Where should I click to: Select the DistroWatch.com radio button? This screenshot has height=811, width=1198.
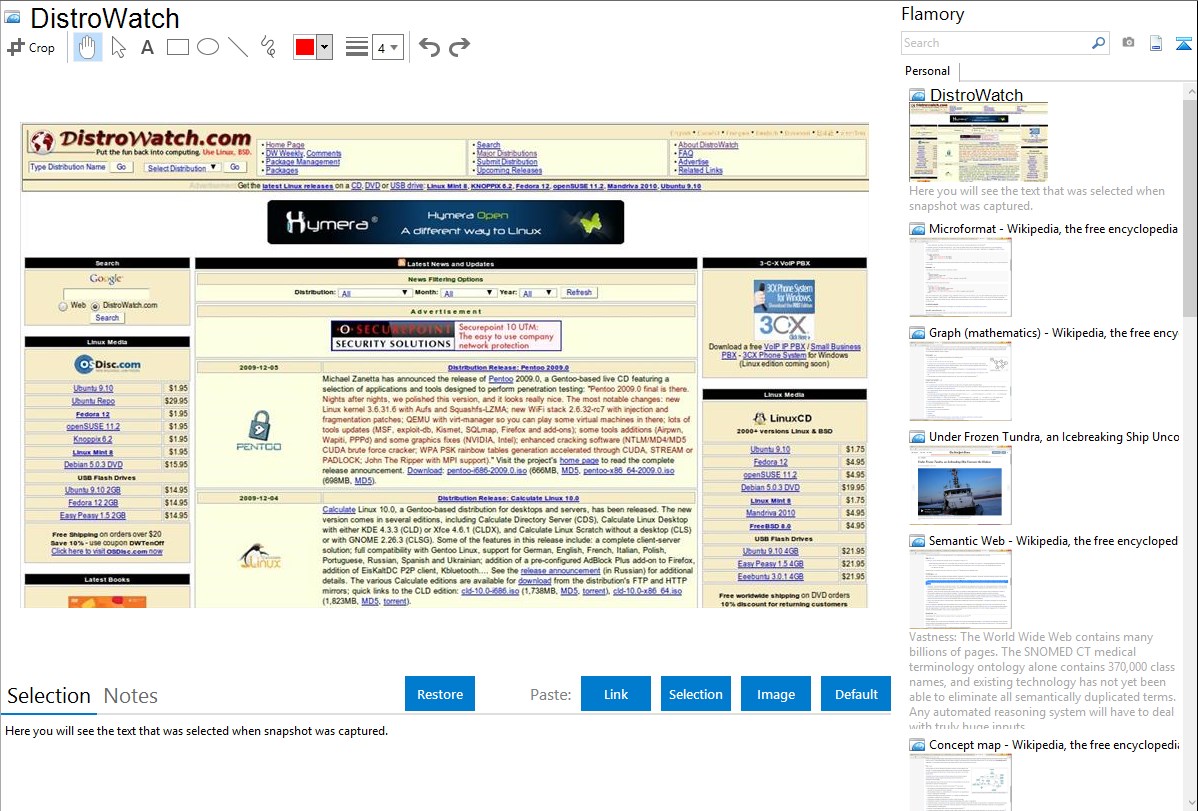pos(96,306)
